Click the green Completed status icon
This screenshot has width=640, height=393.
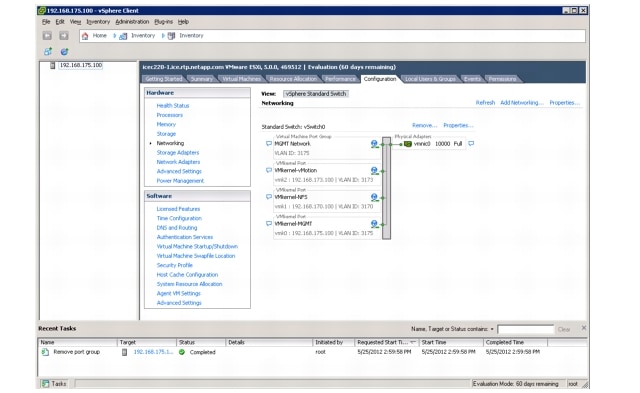182,352
